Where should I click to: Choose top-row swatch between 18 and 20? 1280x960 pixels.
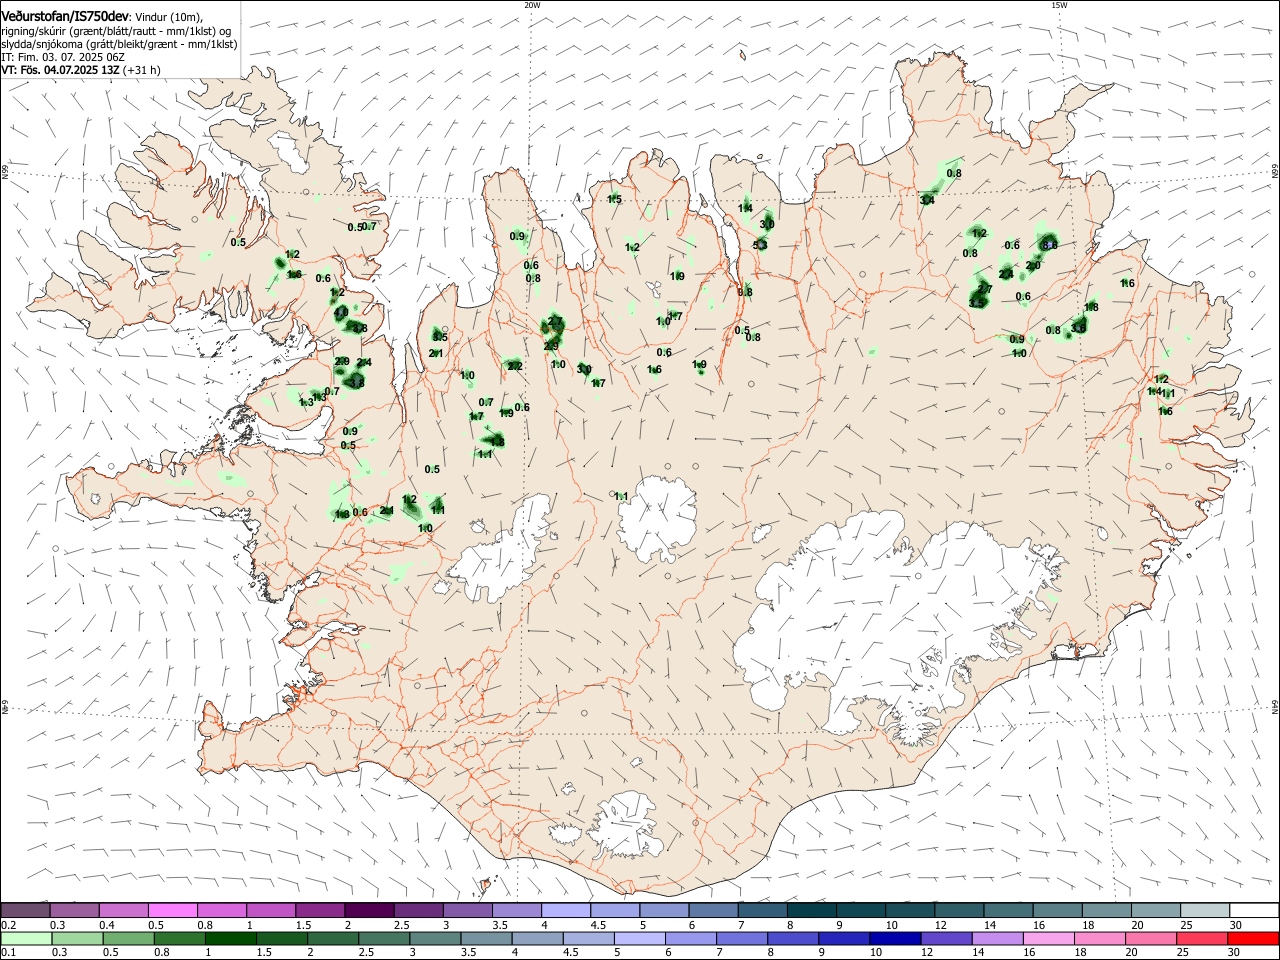point(1107,911)
